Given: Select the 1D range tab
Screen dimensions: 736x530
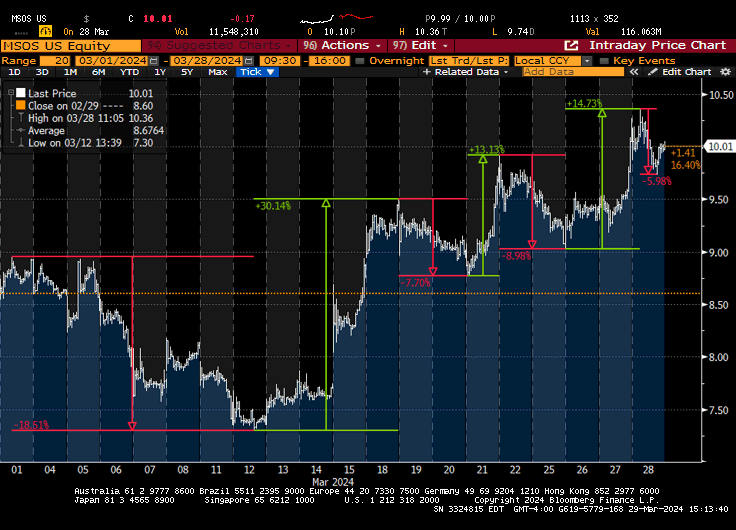Looking at the screenshot, I should [15, 72].
